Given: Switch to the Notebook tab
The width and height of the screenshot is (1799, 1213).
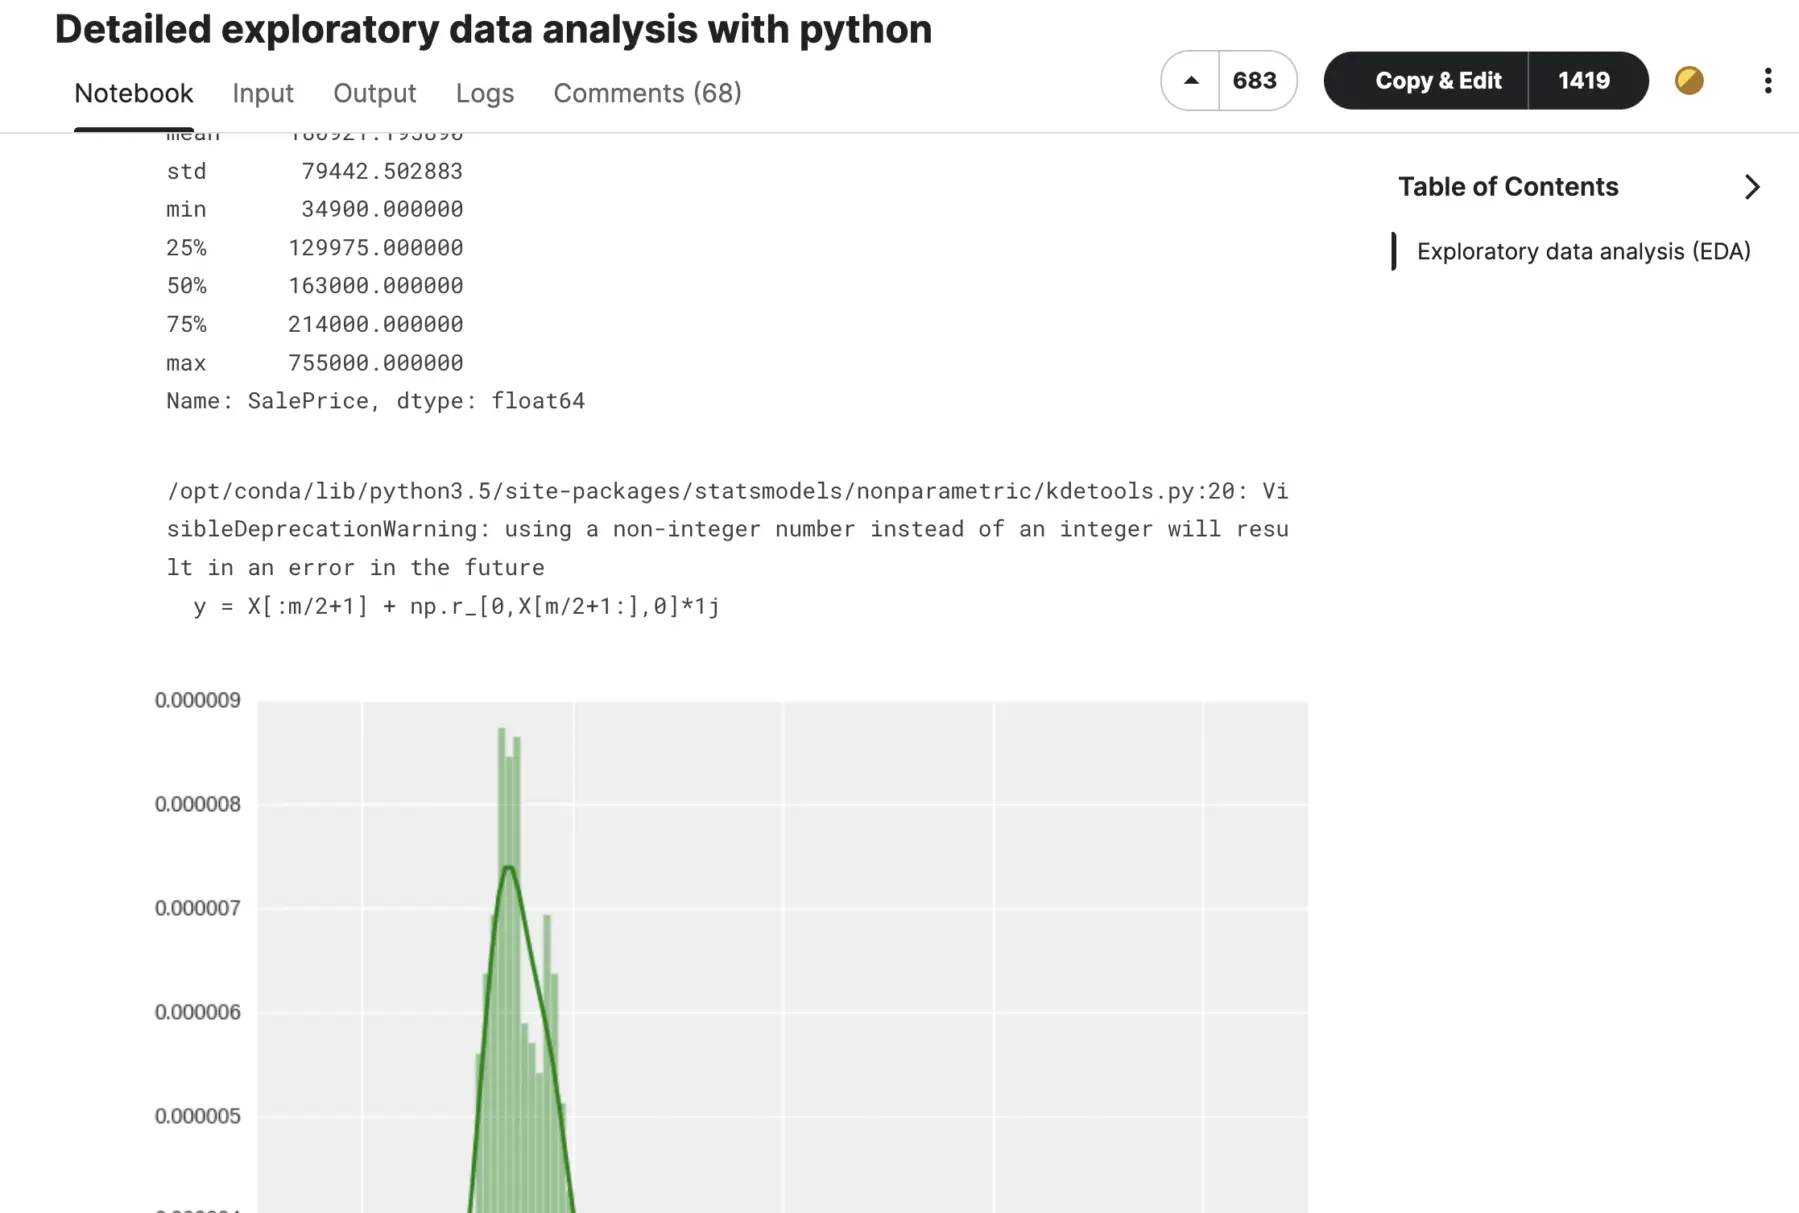Looking at the screenshot, I should click(133, 93).
